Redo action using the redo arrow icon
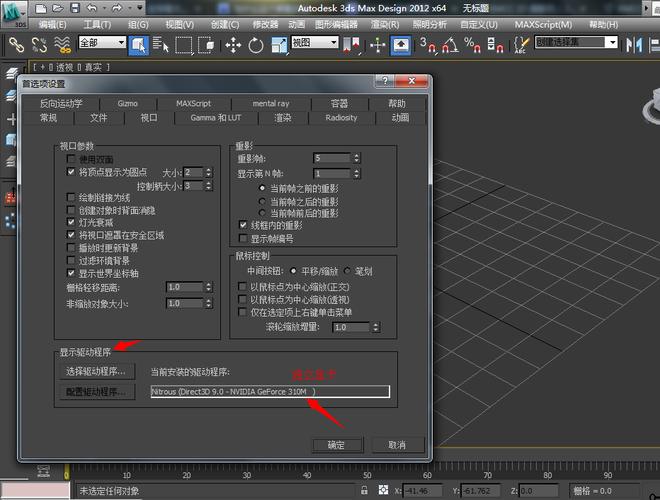The image size is (660, 500). 117,8
